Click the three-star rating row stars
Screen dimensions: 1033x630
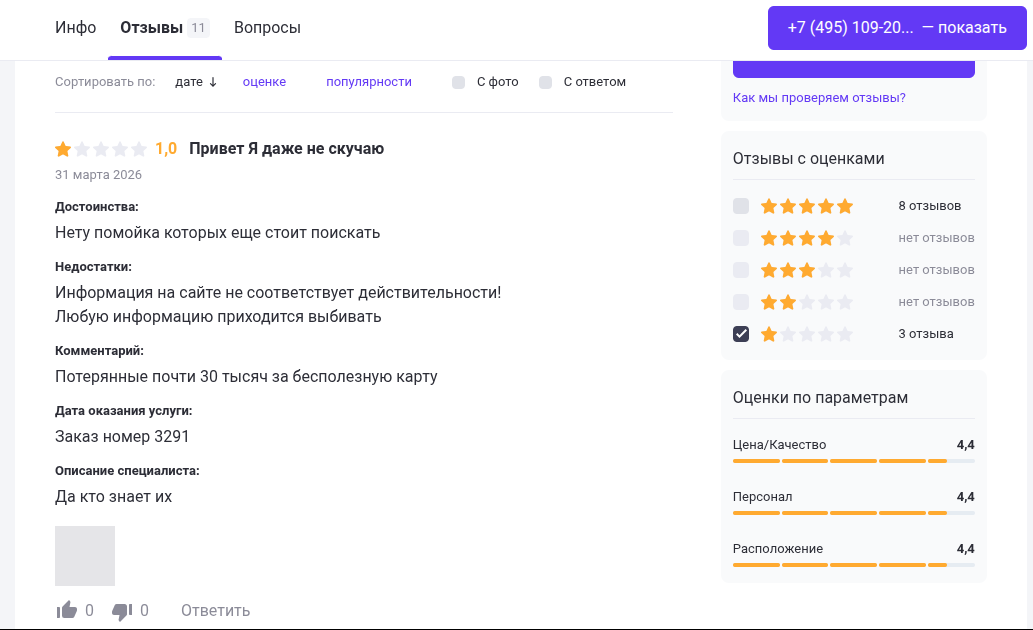coord(806,270)
